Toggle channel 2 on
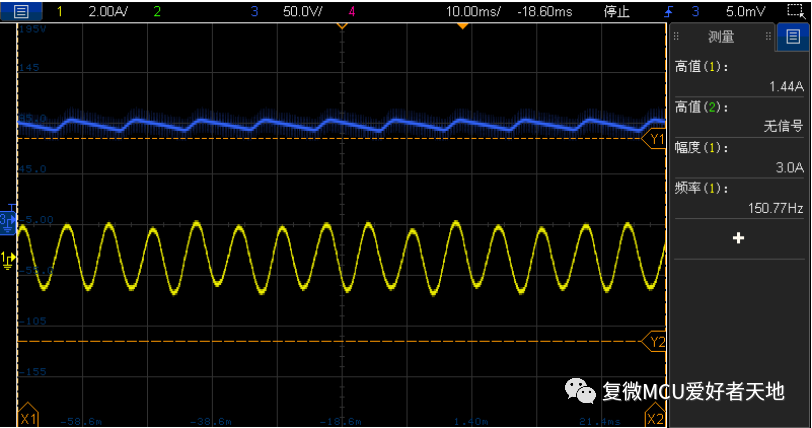Viewport: 812px width, 428px height. 157,11
